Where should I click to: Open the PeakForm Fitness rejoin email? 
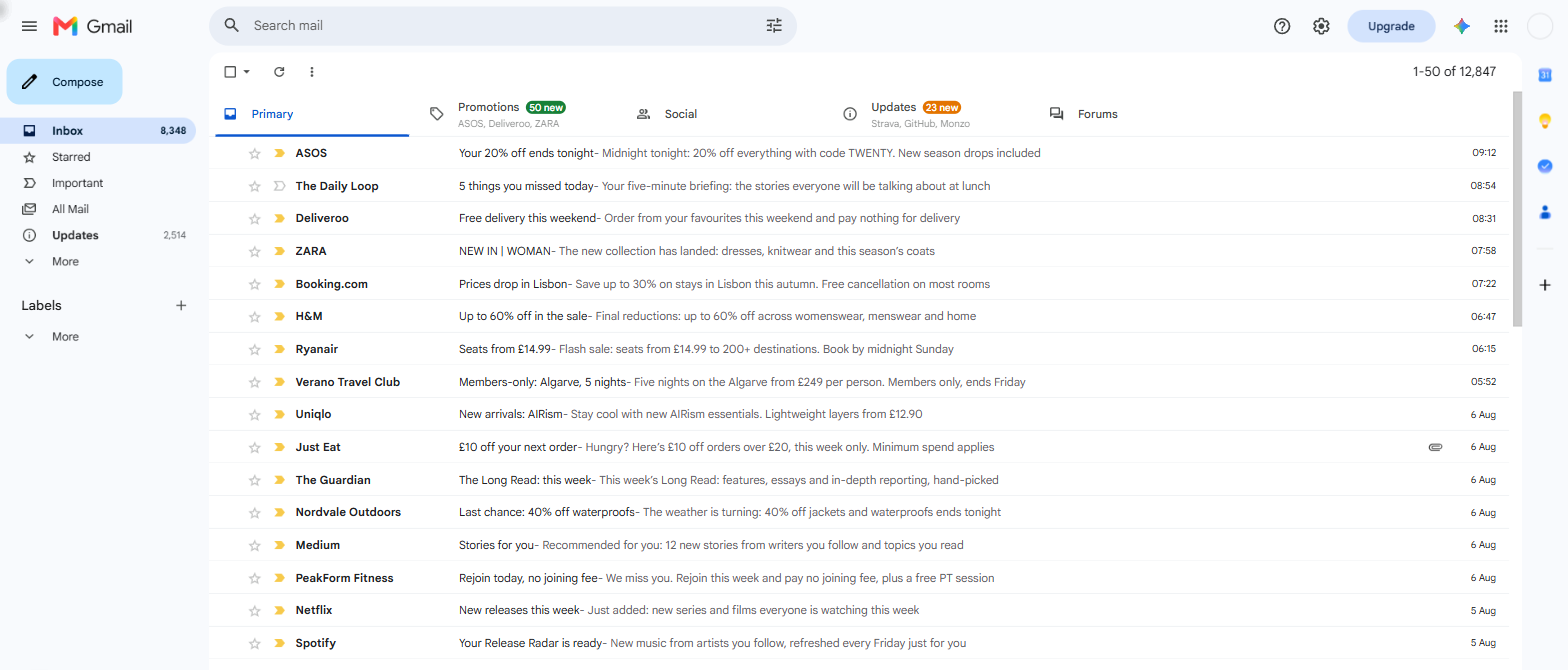pos(859,578)
